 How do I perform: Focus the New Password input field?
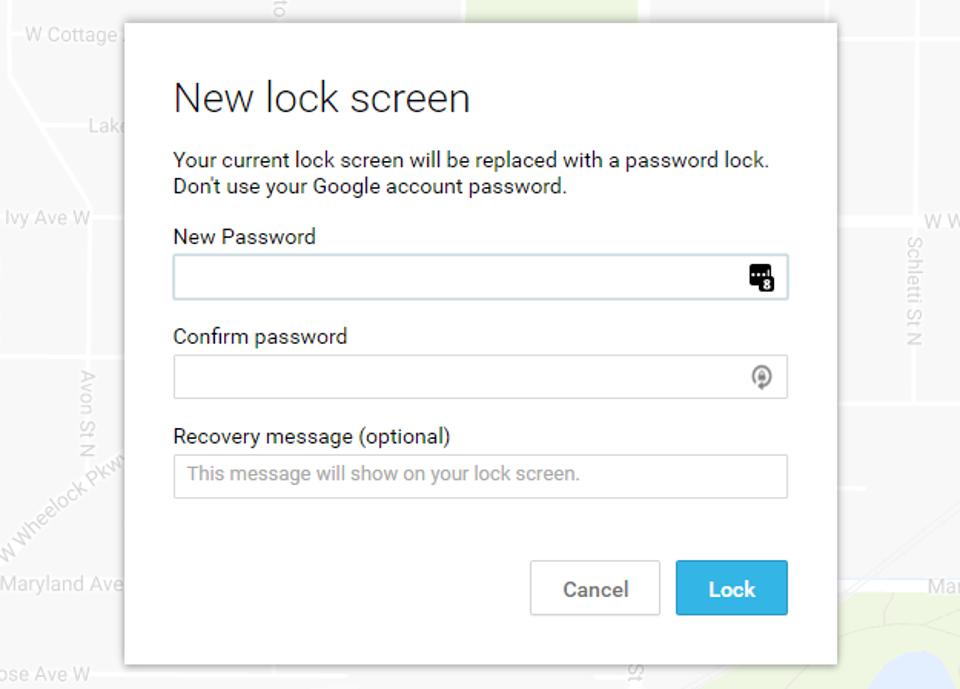pyautogui.click(x=480, y=277)
